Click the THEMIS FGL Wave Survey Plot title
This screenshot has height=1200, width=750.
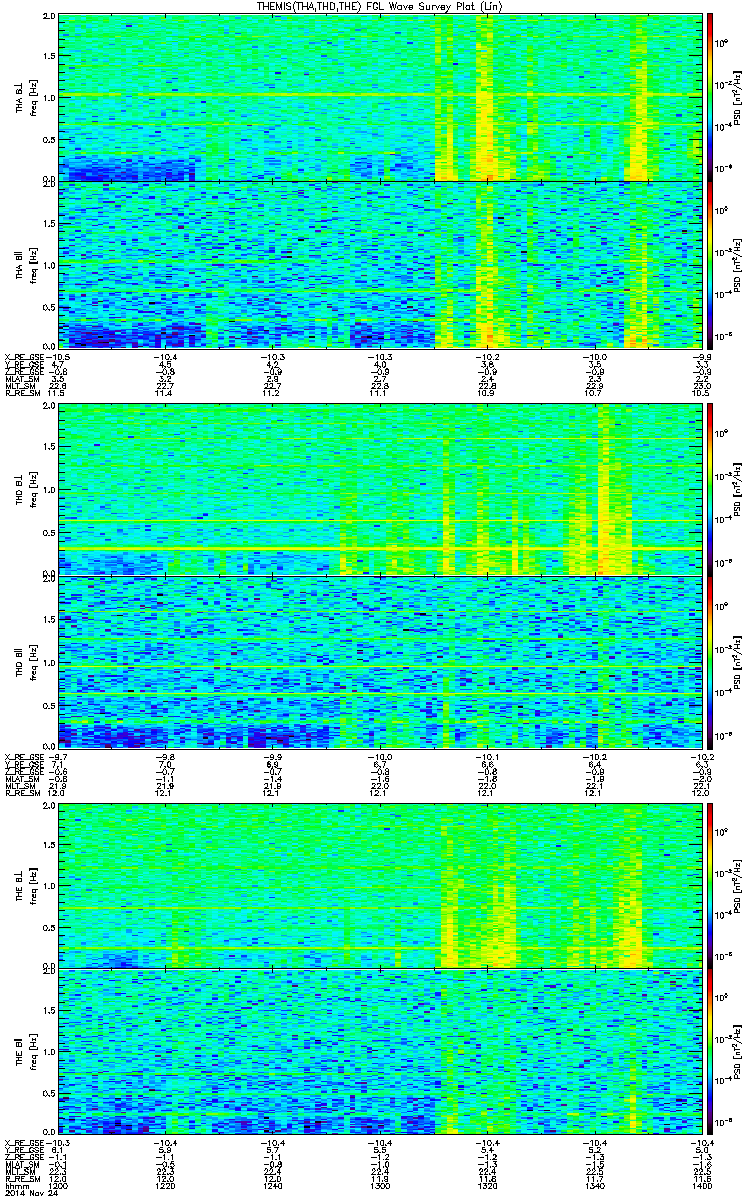pyautogui.click(x=379, y=7)
